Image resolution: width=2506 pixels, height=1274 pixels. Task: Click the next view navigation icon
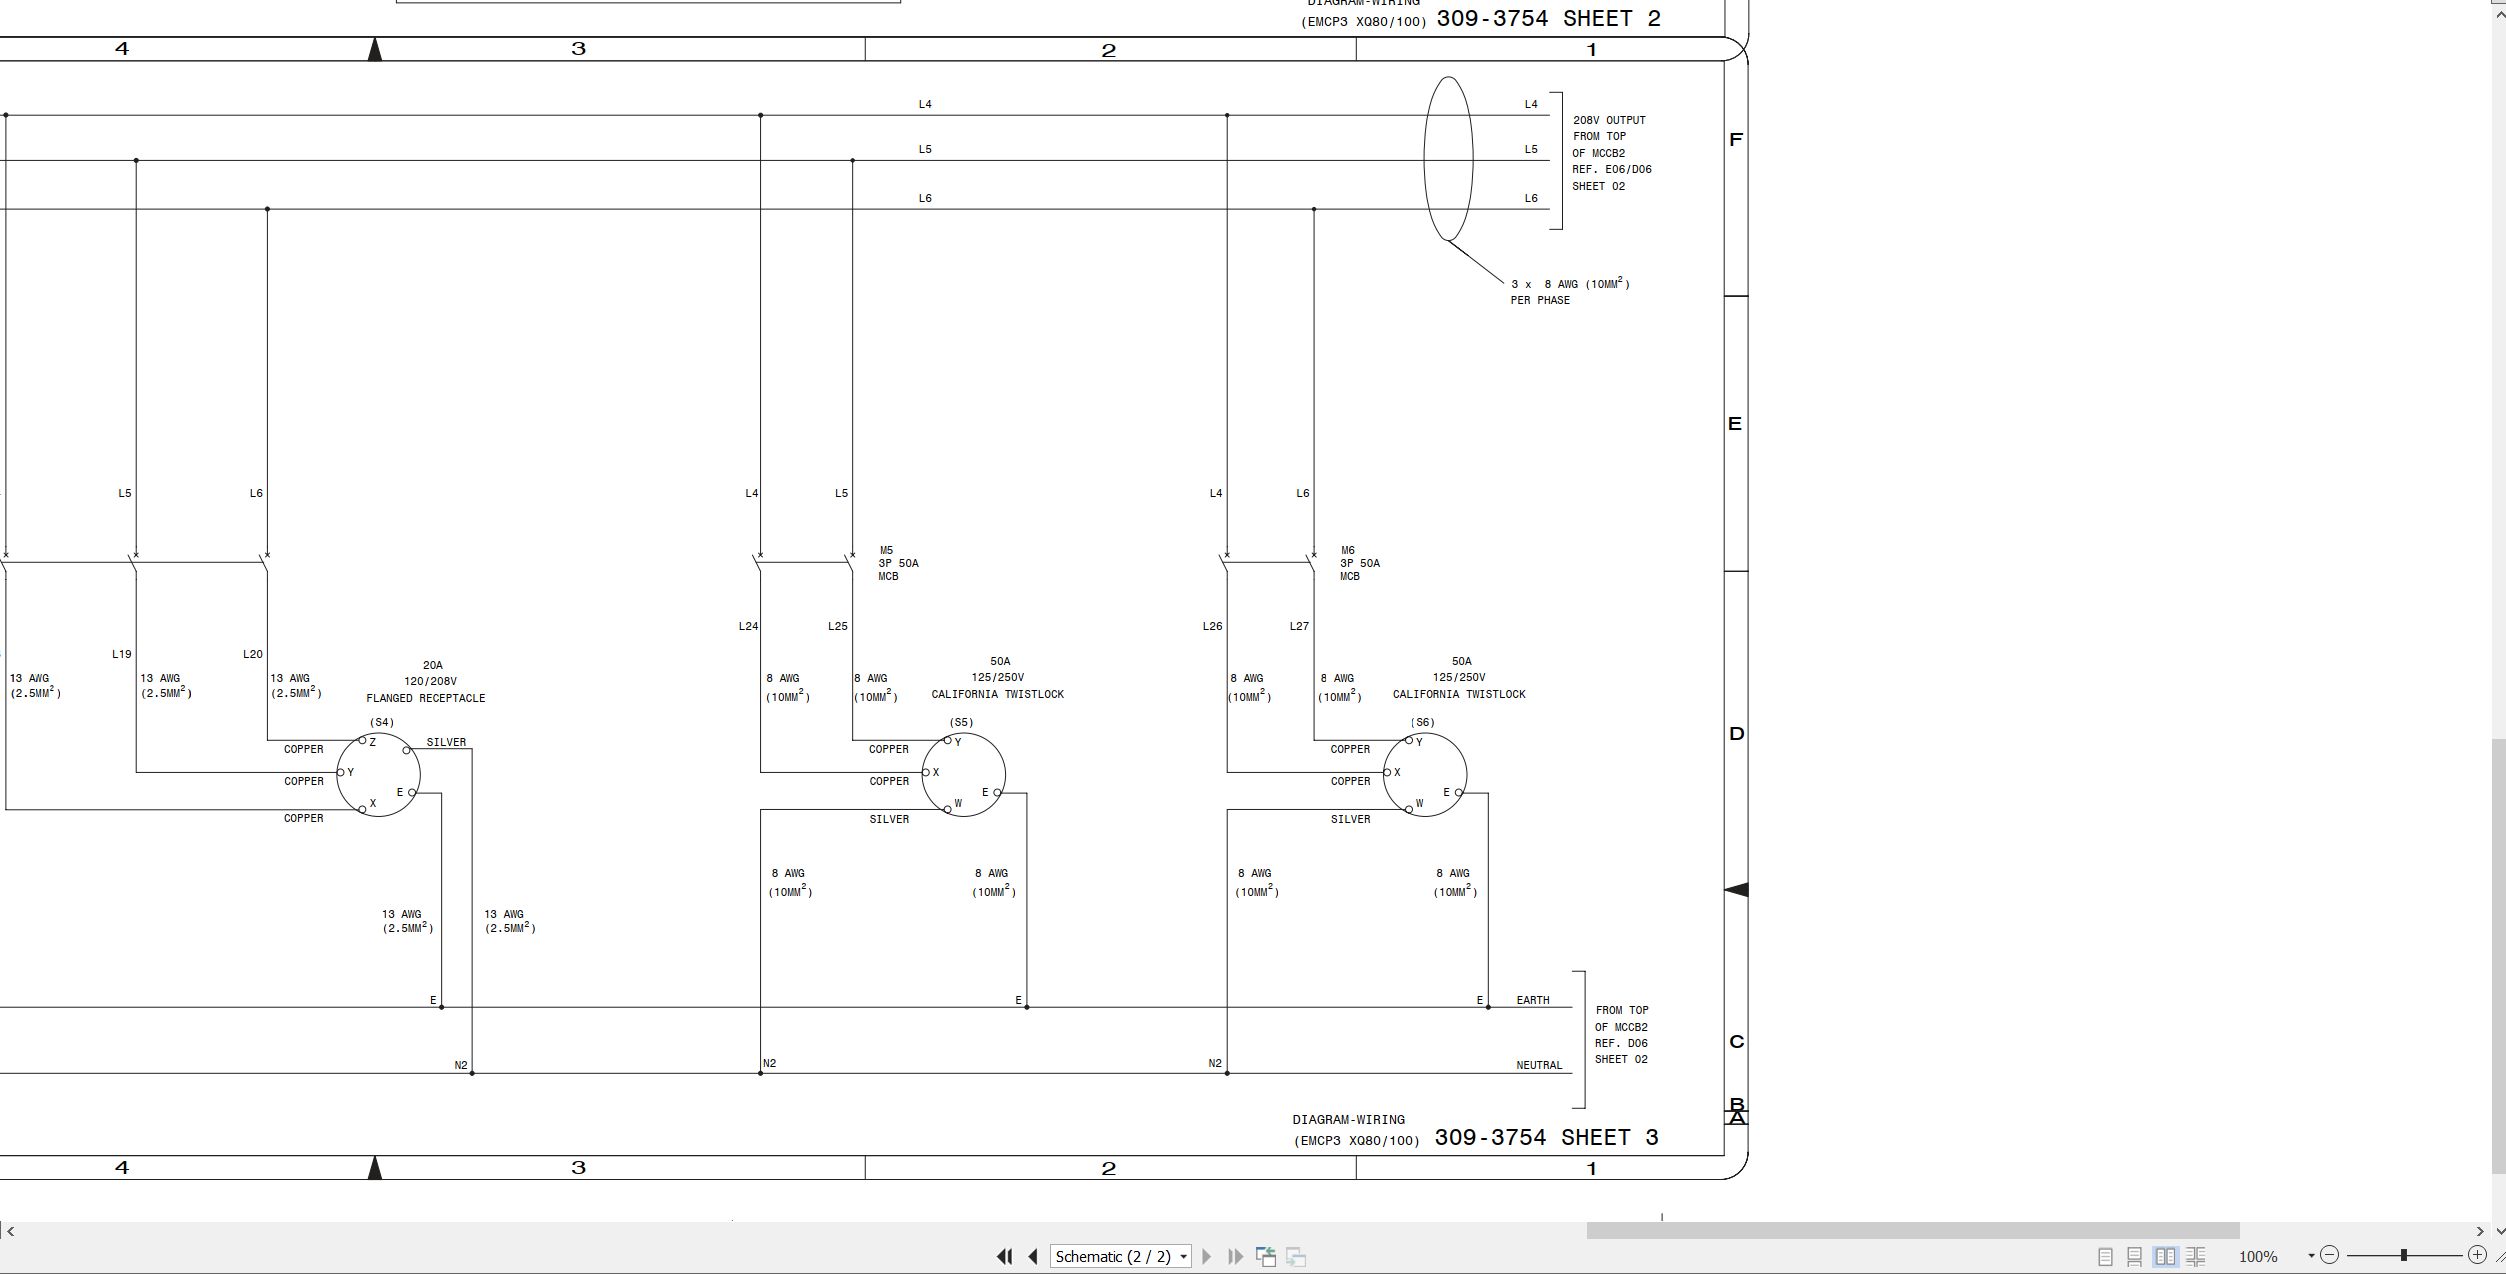pos(1296,1256)
